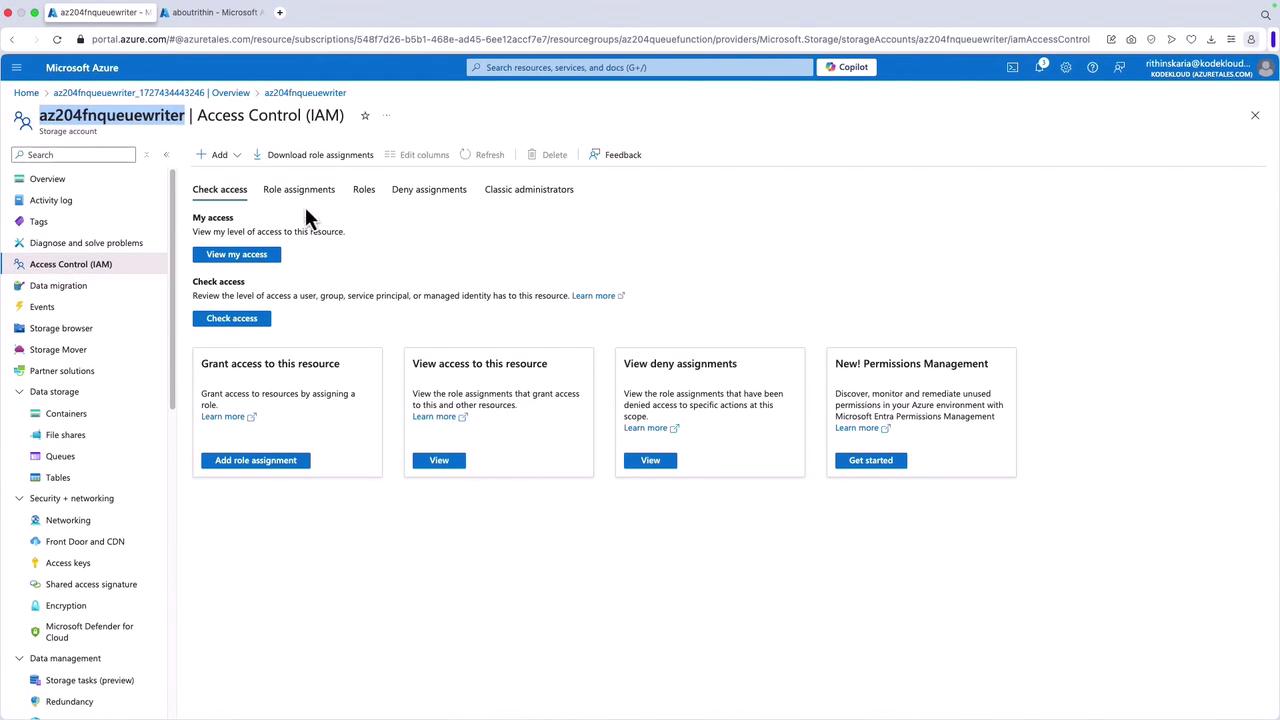
Task: Click the File shares icon
Action: pyautogui.click(x=35, y=435)
